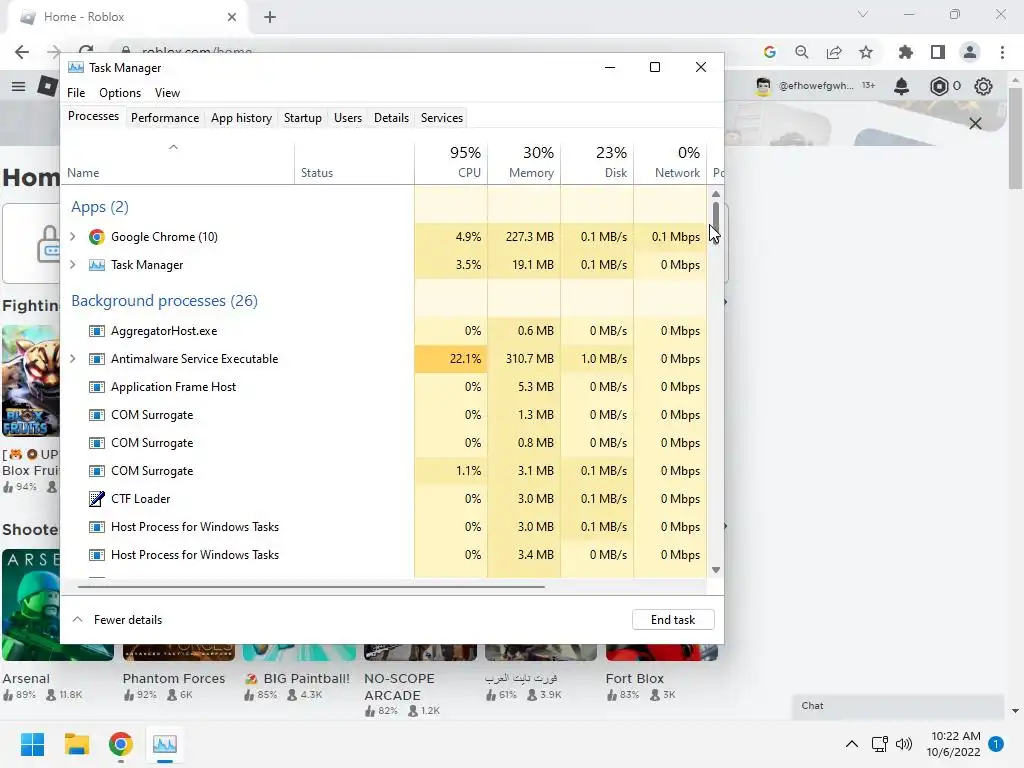This screenshot has height=768, width=1024.
Task: Sort processes by CPU column header
Action: [451, 162]
